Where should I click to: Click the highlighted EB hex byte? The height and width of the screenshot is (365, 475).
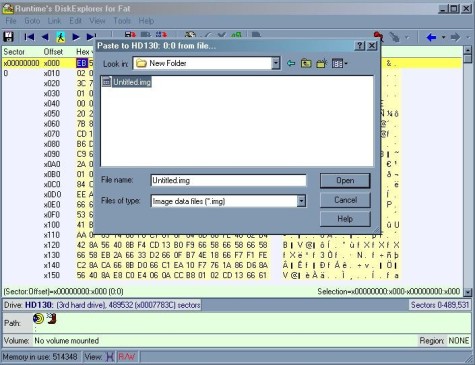point(82,63)
